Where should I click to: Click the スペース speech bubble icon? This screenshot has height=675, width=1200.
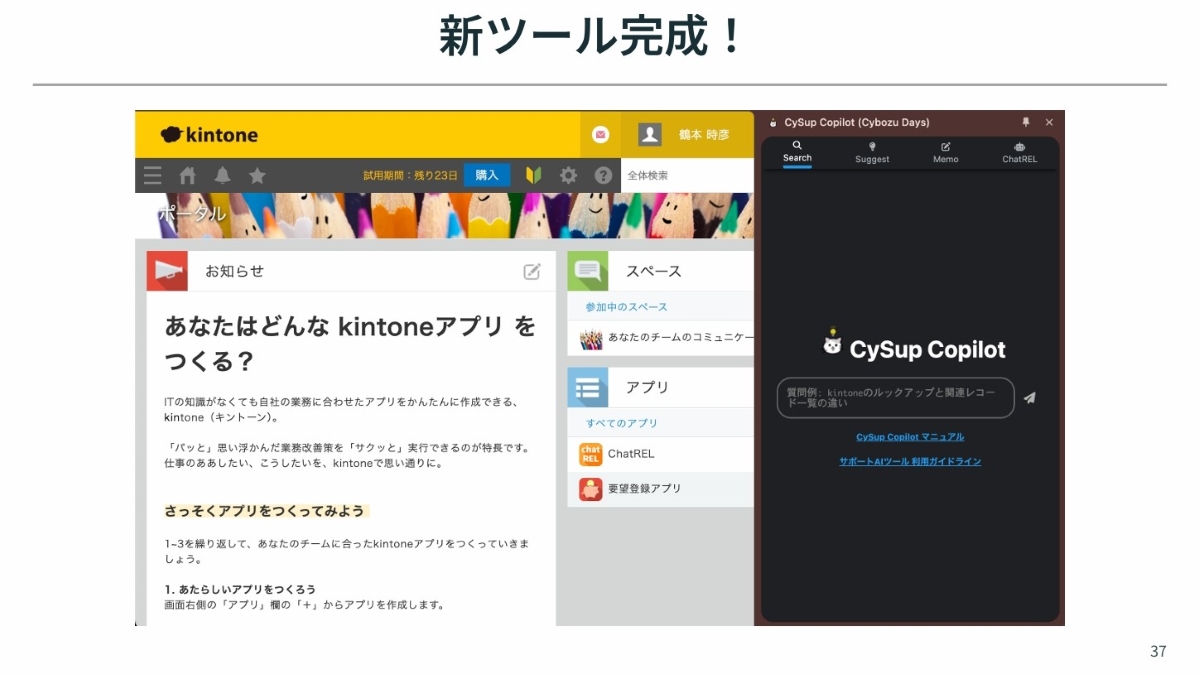click(x=588, y=271)
